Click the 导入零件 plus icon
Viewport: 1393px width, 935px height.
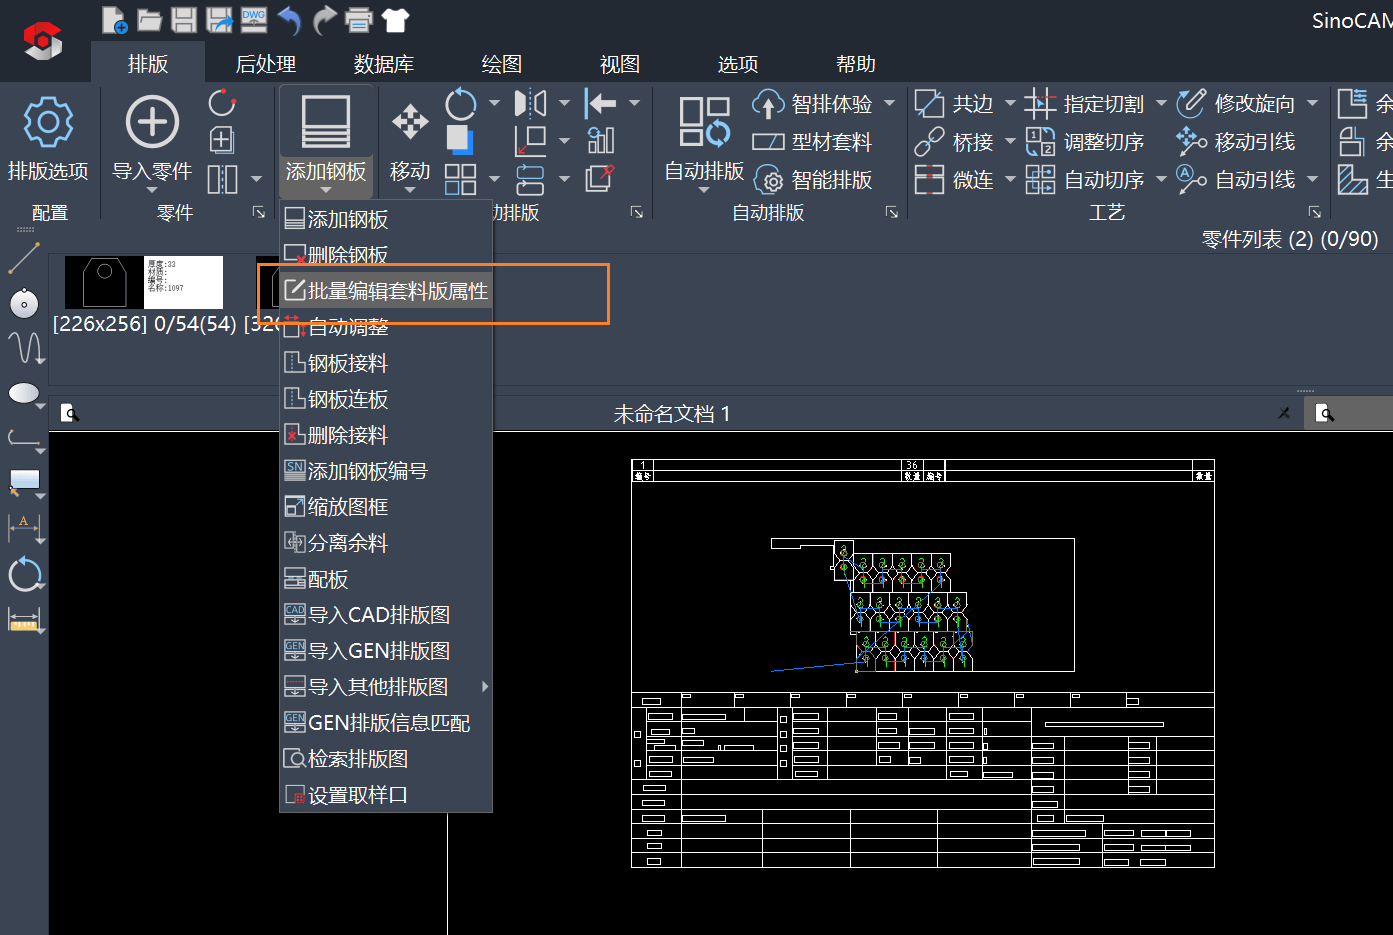coord(152,123)
